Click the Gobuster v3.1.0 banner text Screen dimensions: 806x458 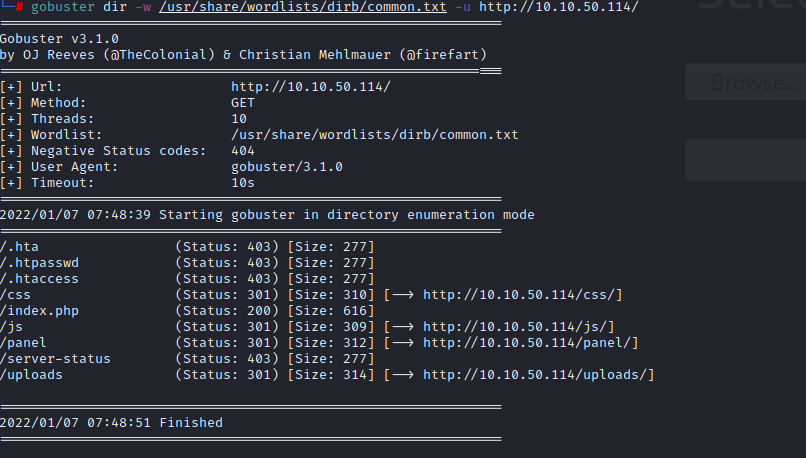(60, 39)
